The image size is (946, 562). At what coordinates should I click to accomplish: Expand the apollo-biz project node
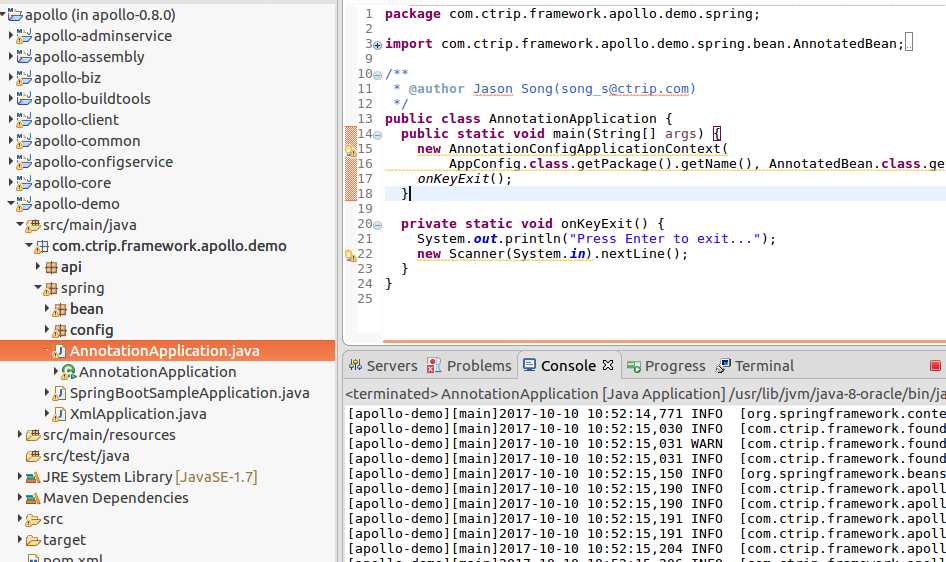11,78
